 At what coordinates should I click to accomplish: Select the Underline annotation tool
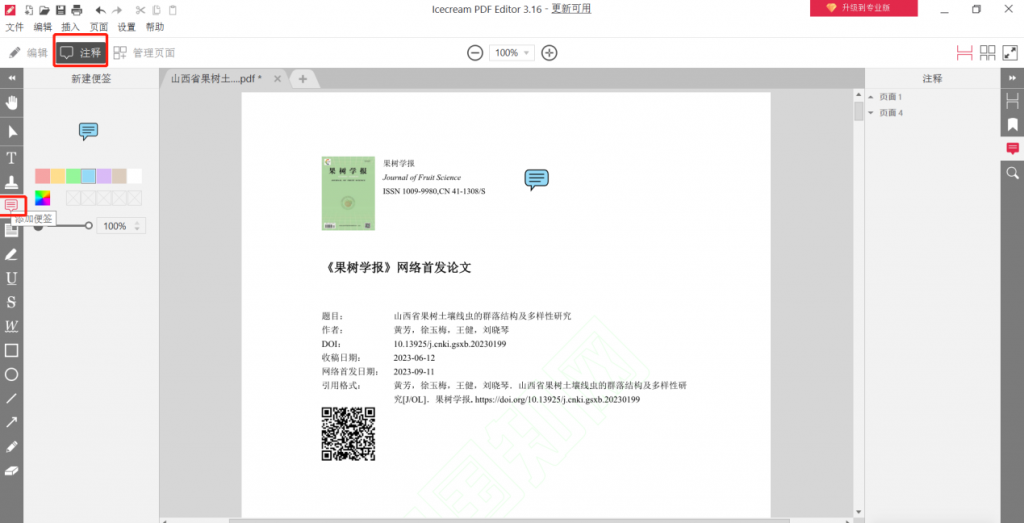coord(12,277)
